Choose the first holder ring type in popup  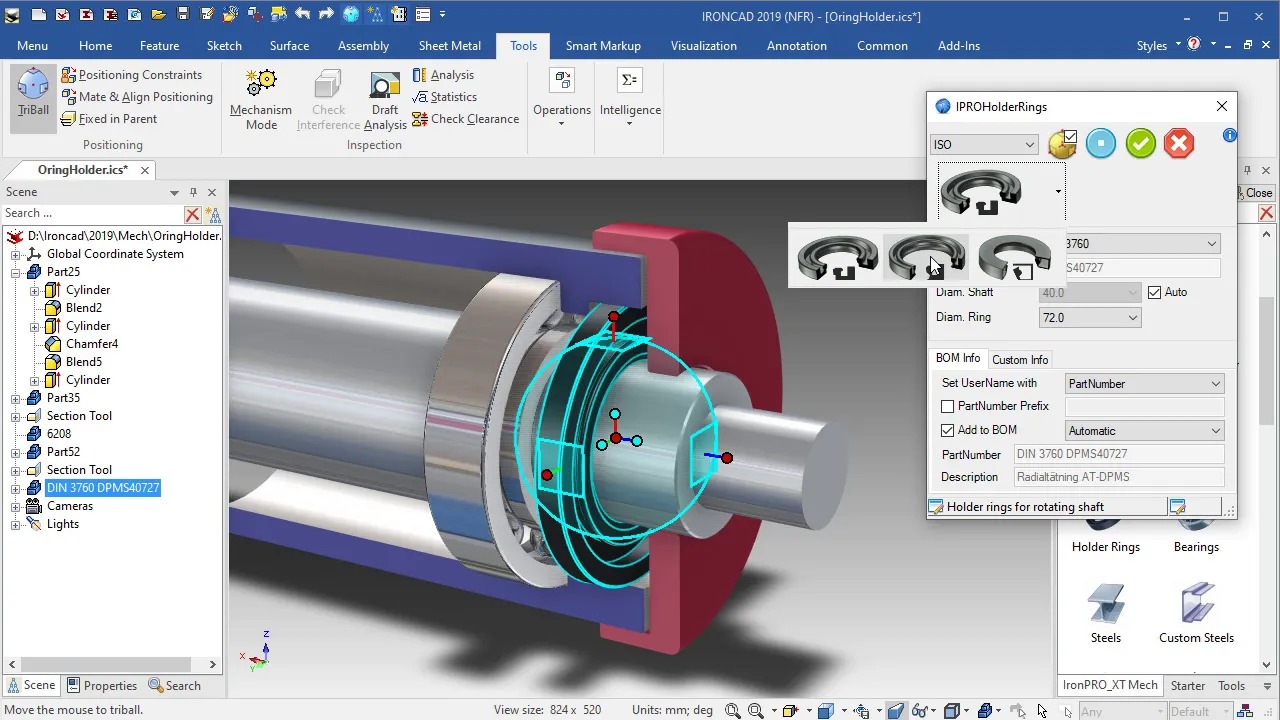point(838,258)
